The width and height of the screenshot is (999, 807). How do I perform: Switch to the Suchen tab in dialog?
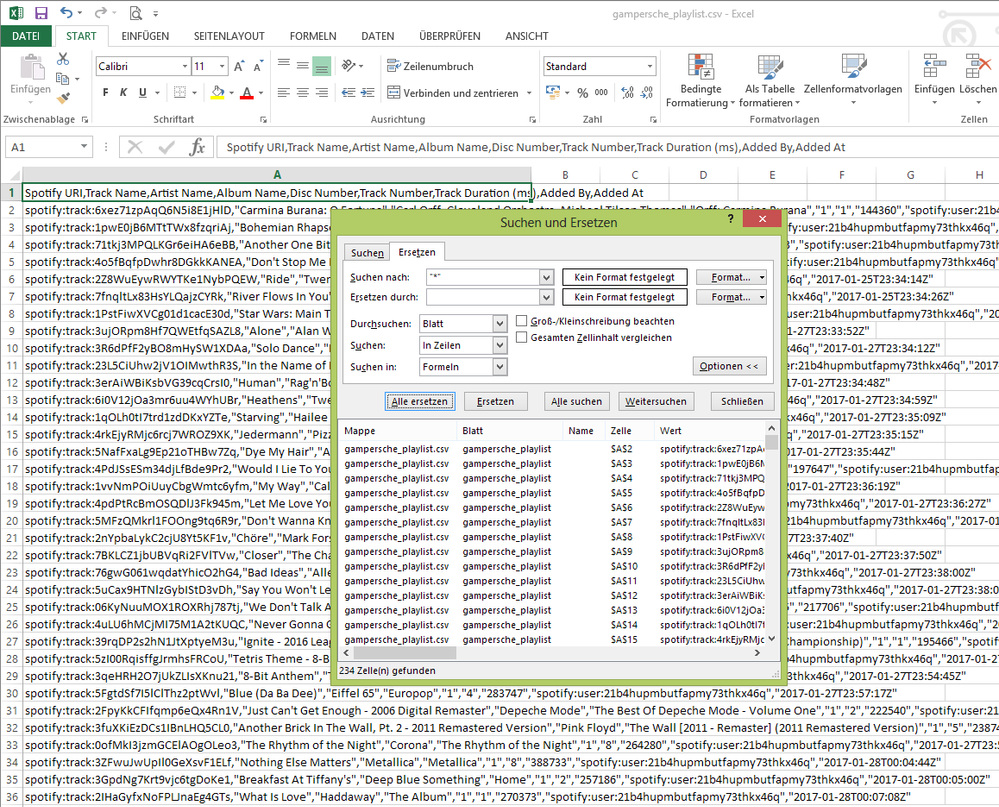click(368, 253)
